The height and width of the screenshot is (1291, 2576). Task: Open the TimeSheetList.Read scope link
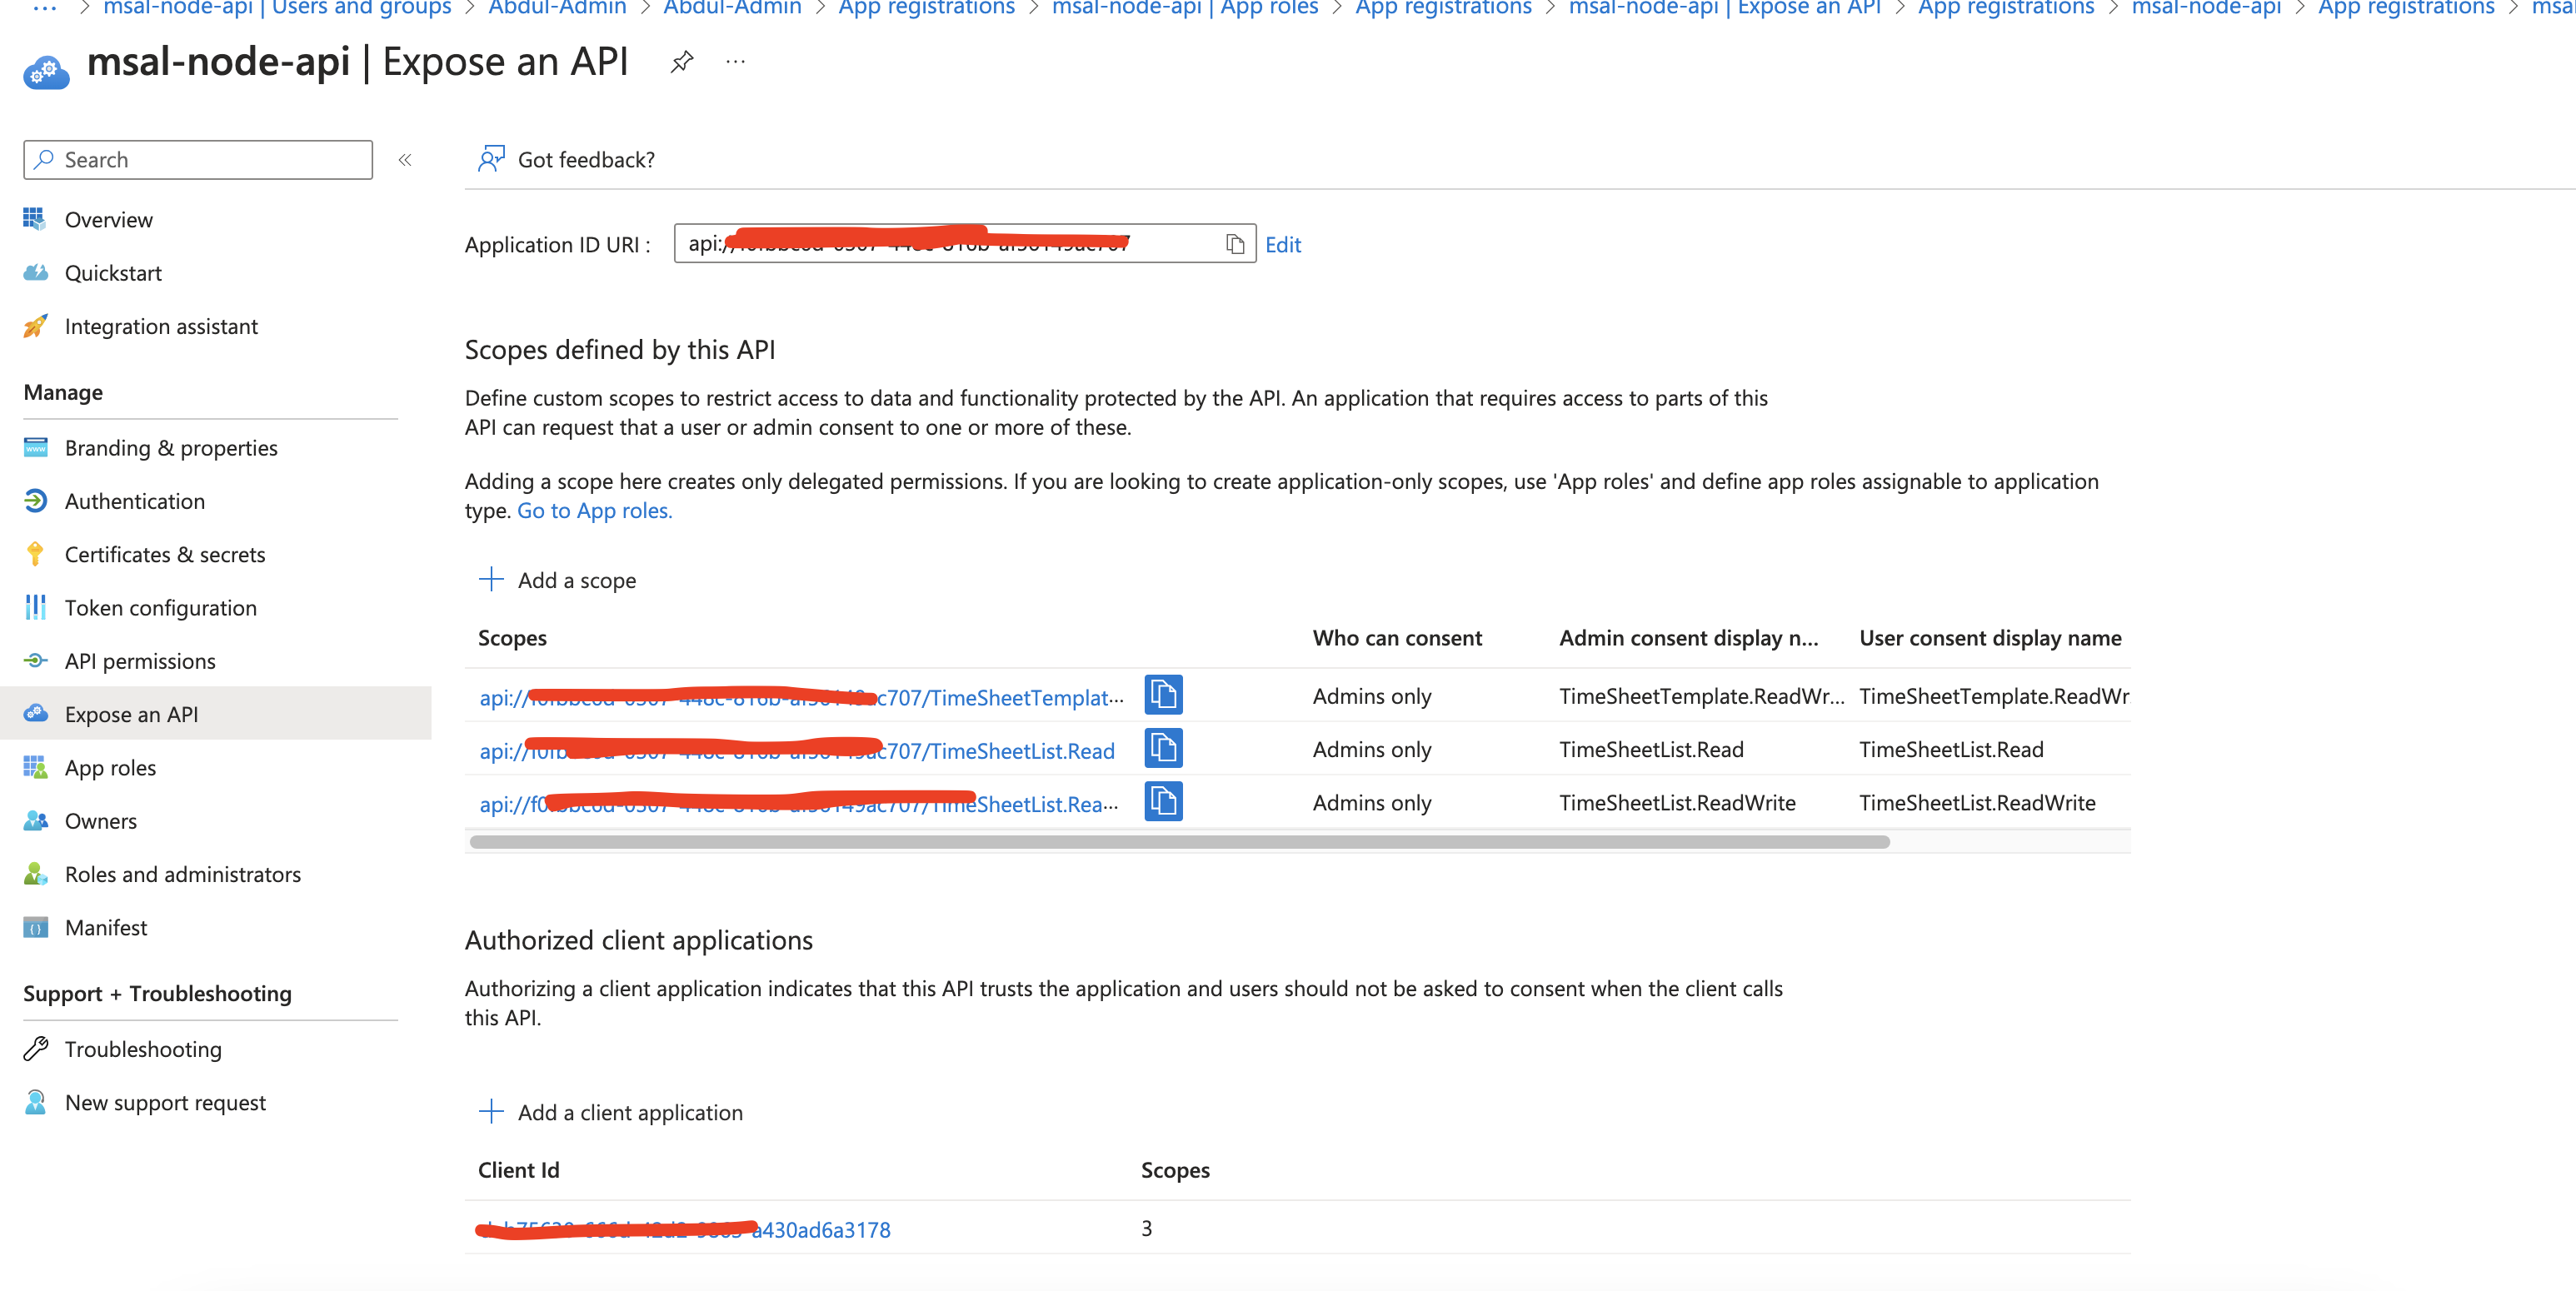pyautogui.click(x=796, y=750)
